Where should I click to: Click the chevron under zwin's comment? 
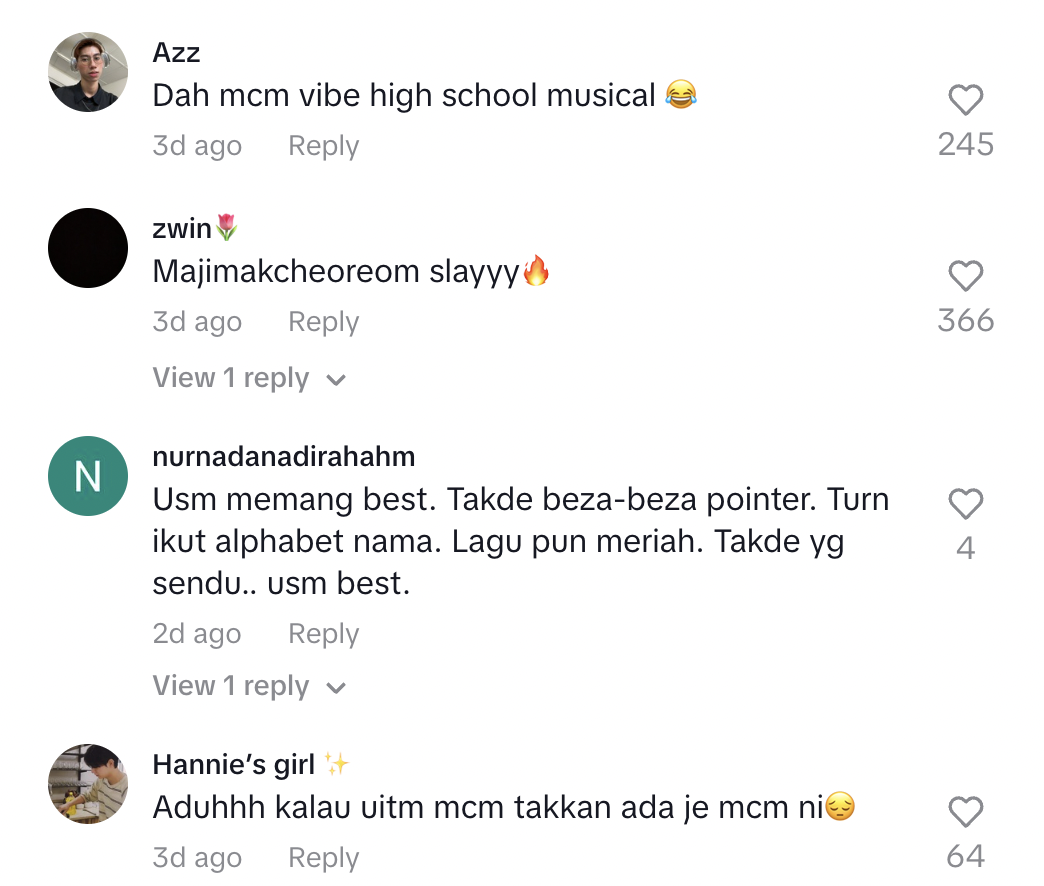pyautogui.click(x=336, y=380)
